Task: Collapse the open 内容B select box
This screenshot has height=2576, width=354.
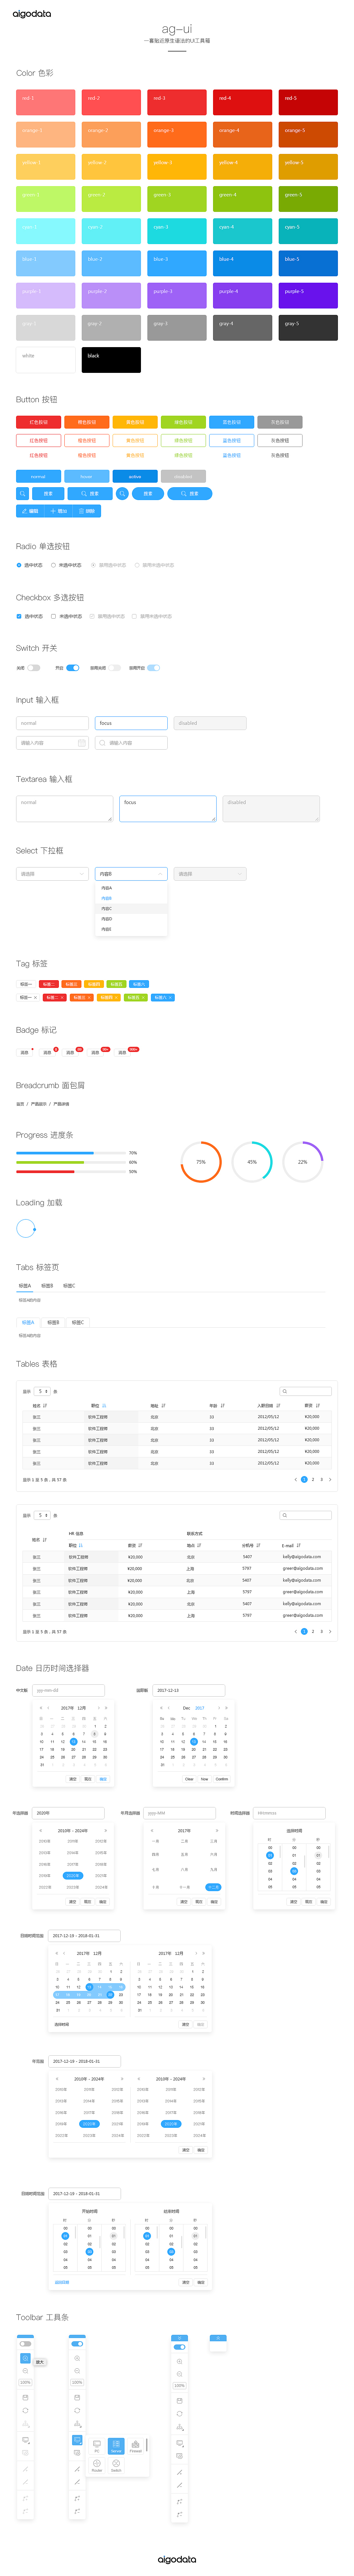Action: (131, 874)
